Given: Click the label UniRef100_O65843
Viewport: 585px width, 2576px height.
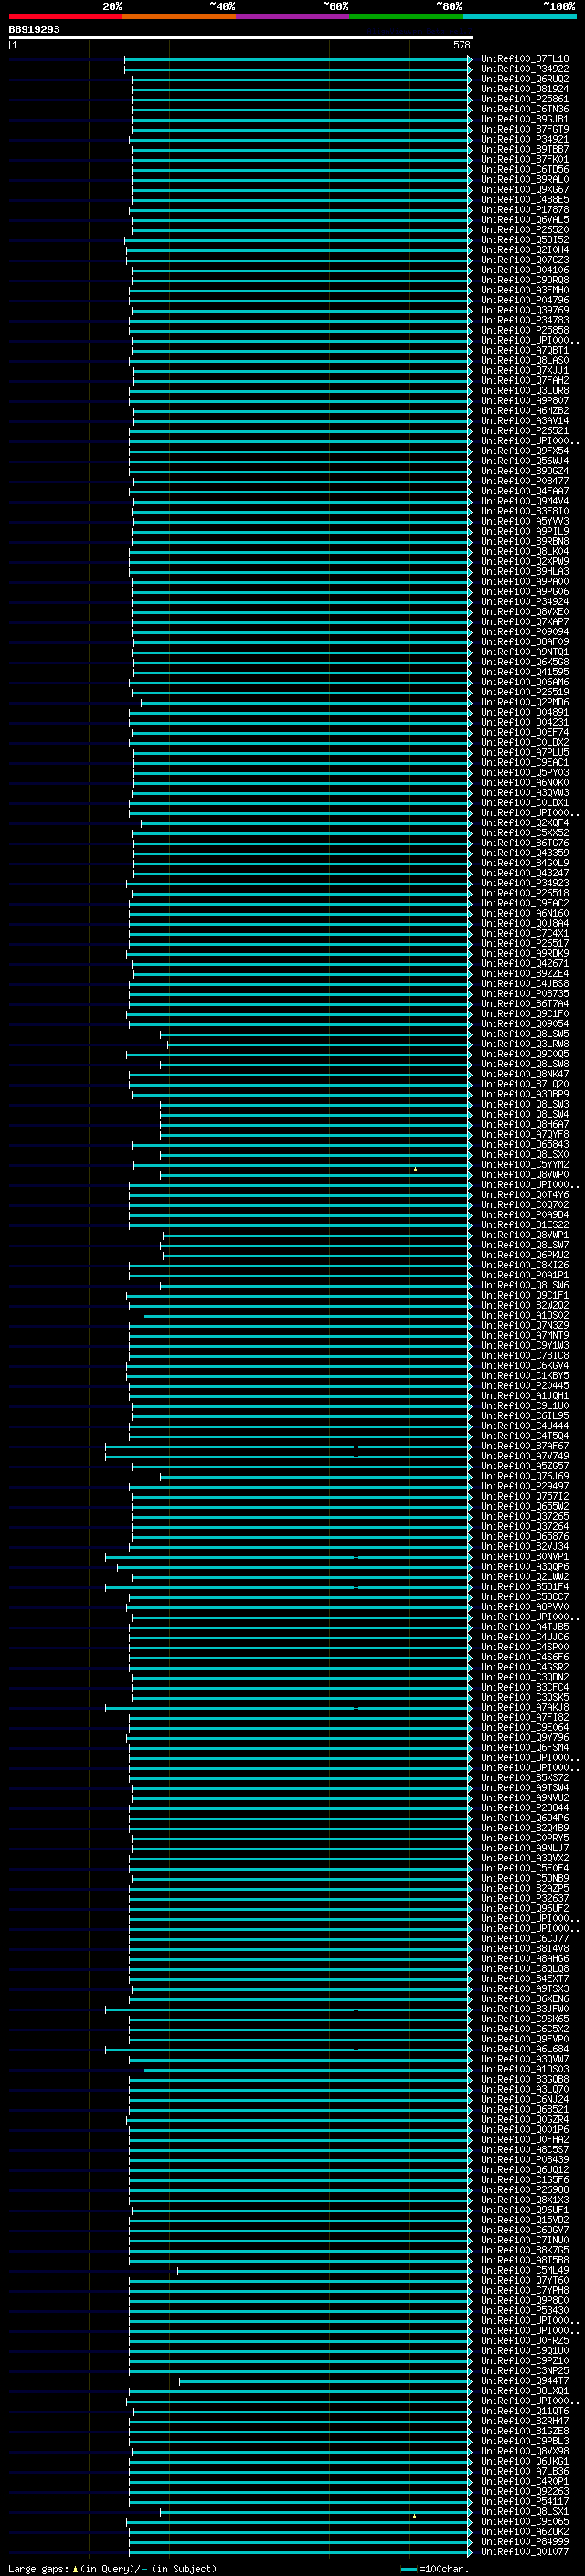Looking at the screenshot, I should pyautogui.click(x=525, y=1144).
